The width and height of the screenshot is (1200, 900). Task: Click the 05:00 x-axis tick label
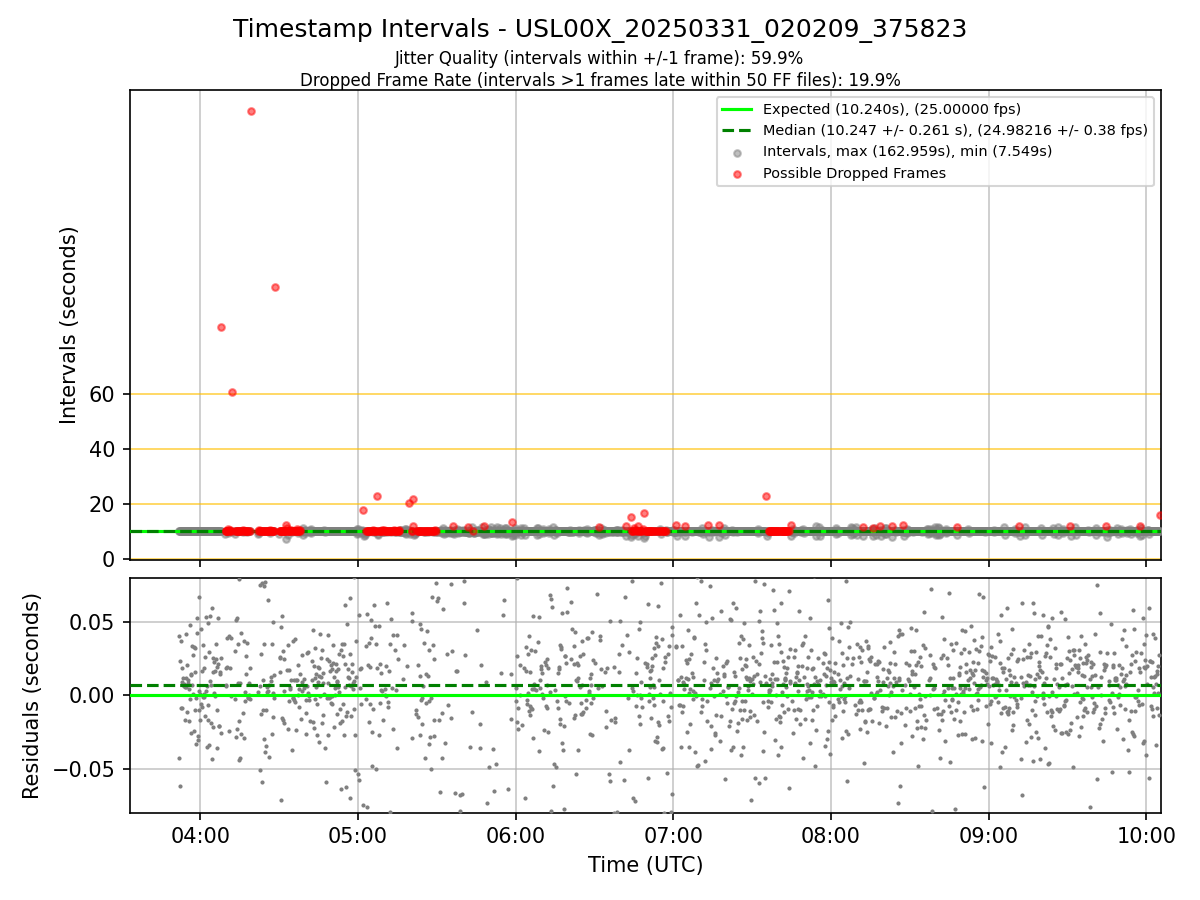click(x=358, y=837)
